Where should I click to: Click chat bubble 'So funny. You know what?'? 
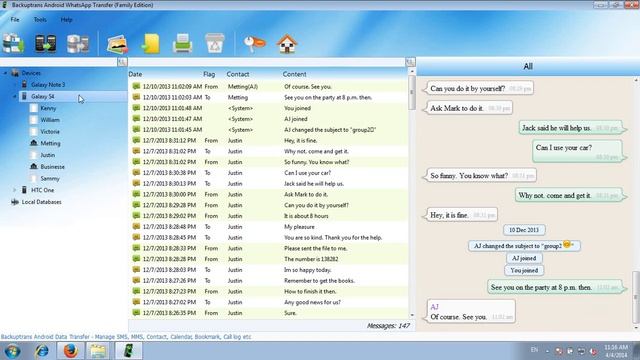pyautogui.click(x=481, y=176)
